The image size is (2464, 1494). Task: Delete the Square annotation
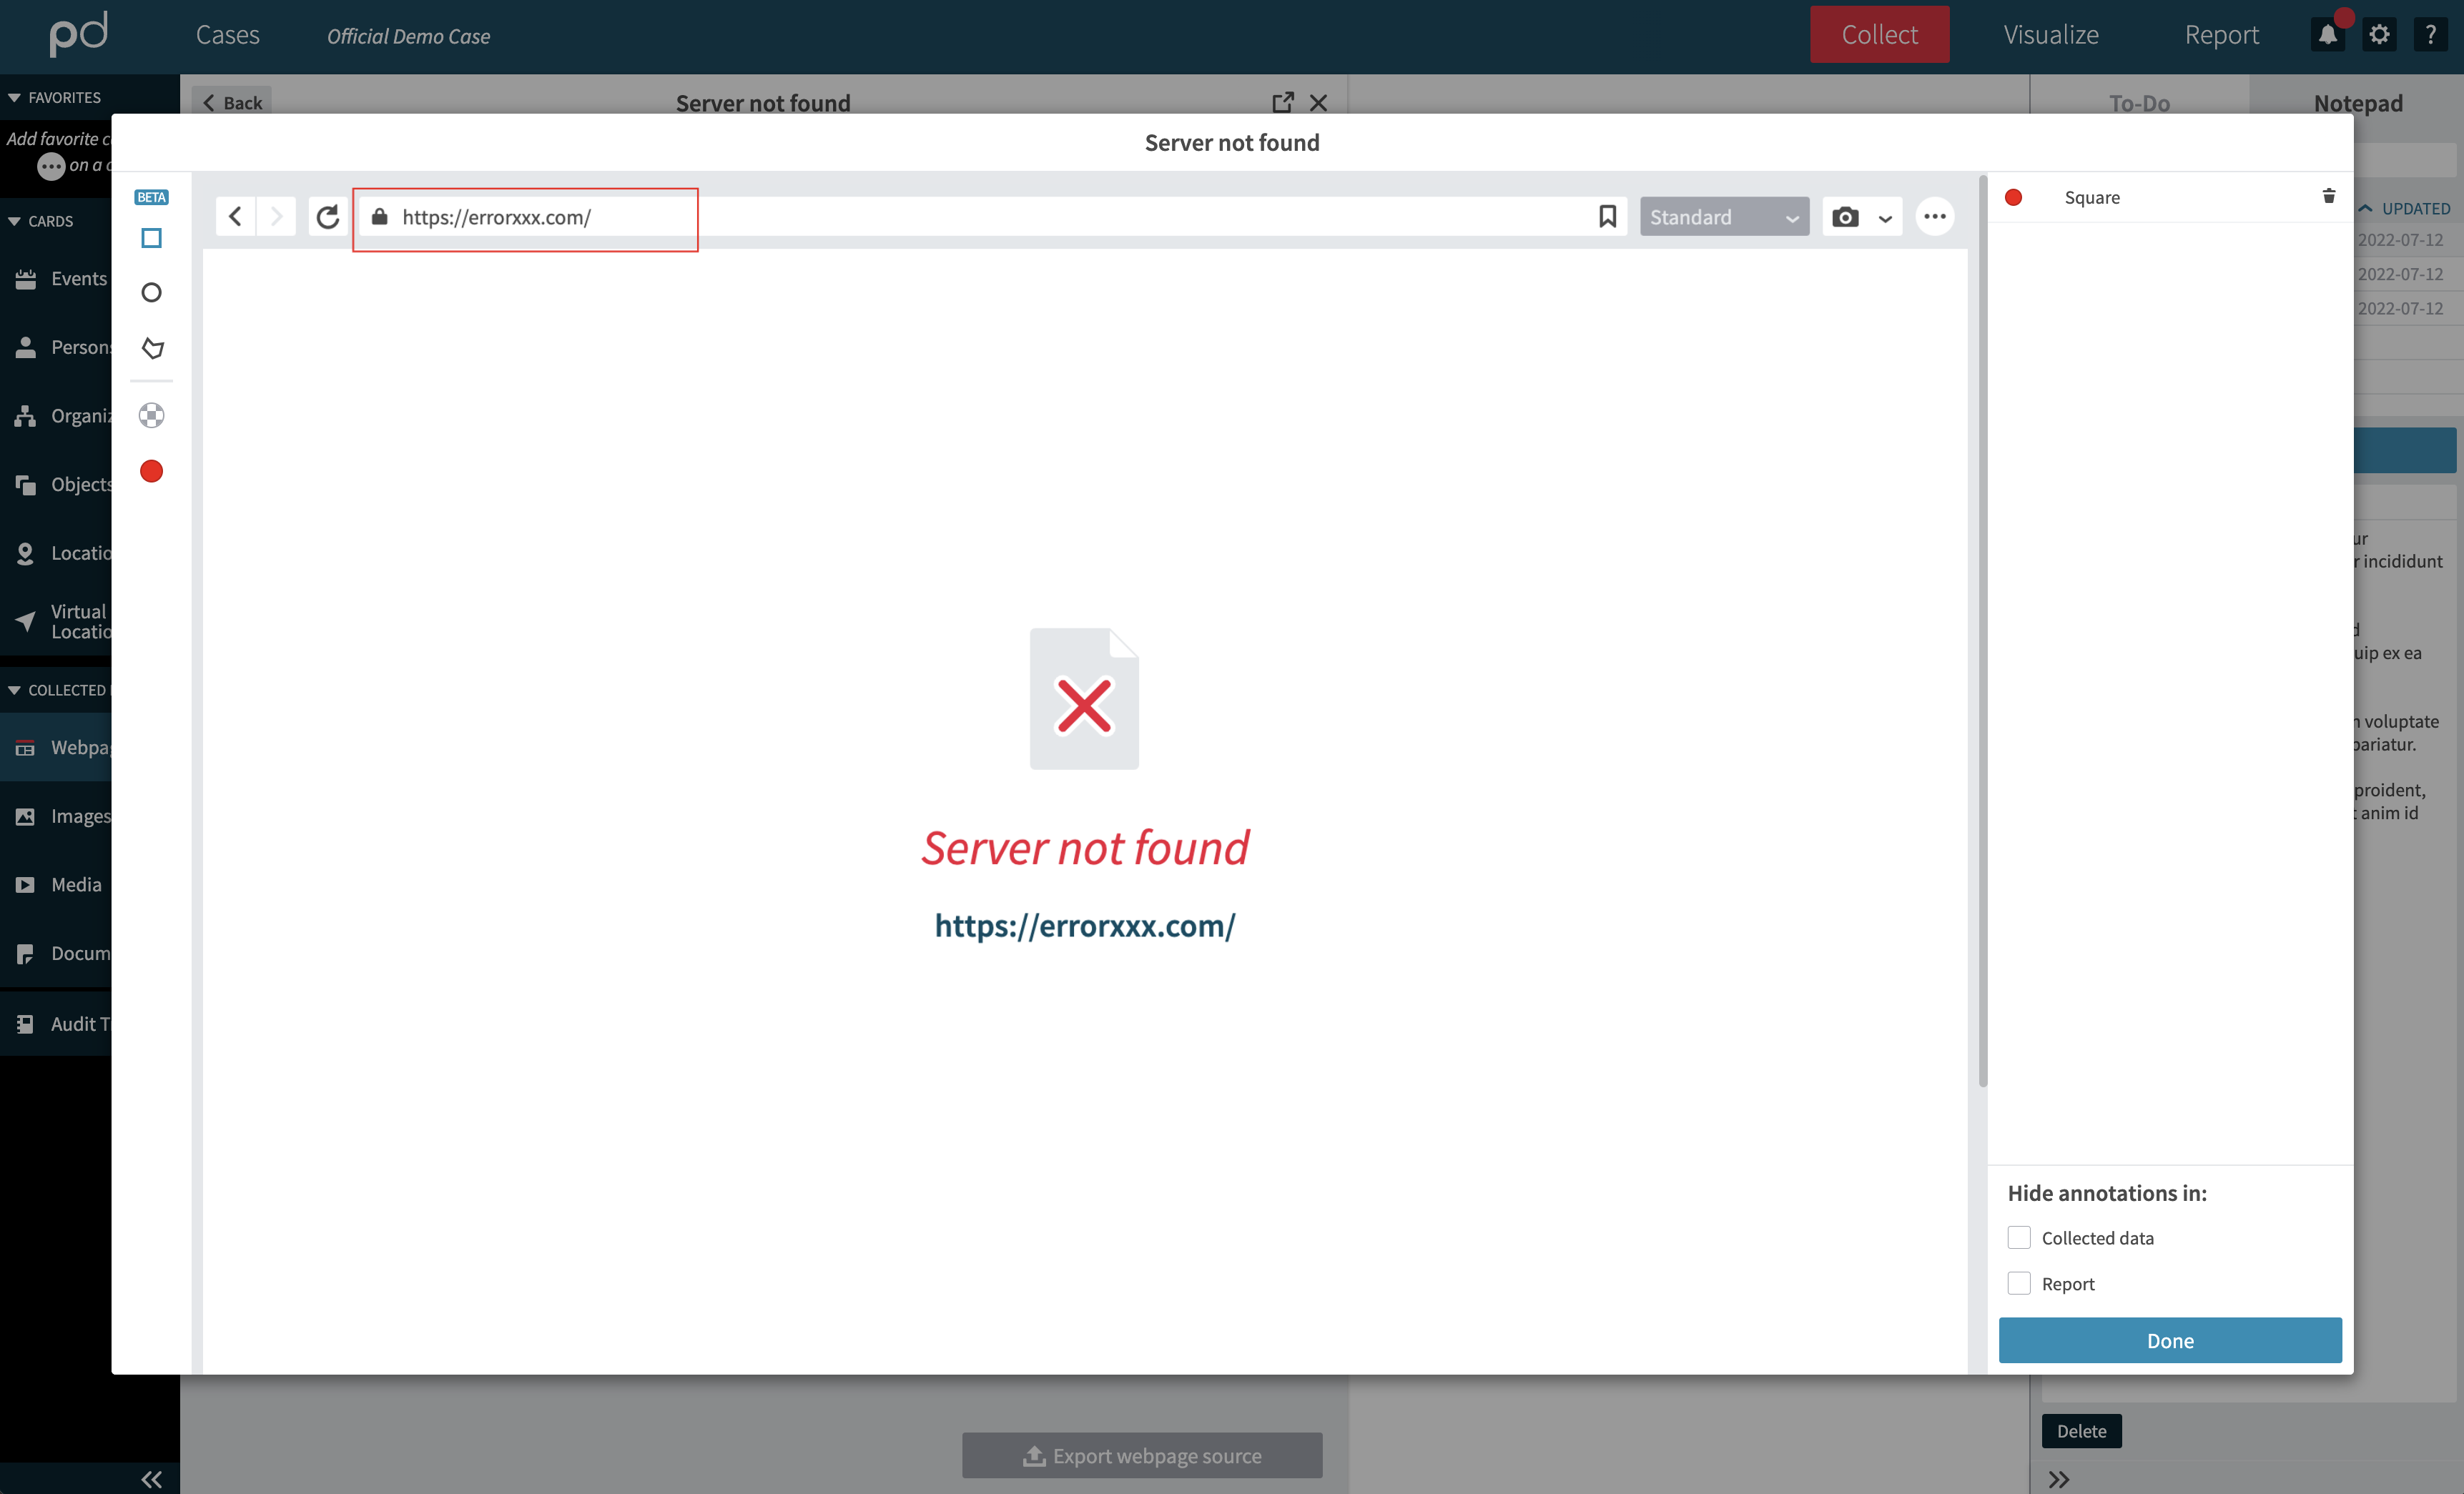2328,196
